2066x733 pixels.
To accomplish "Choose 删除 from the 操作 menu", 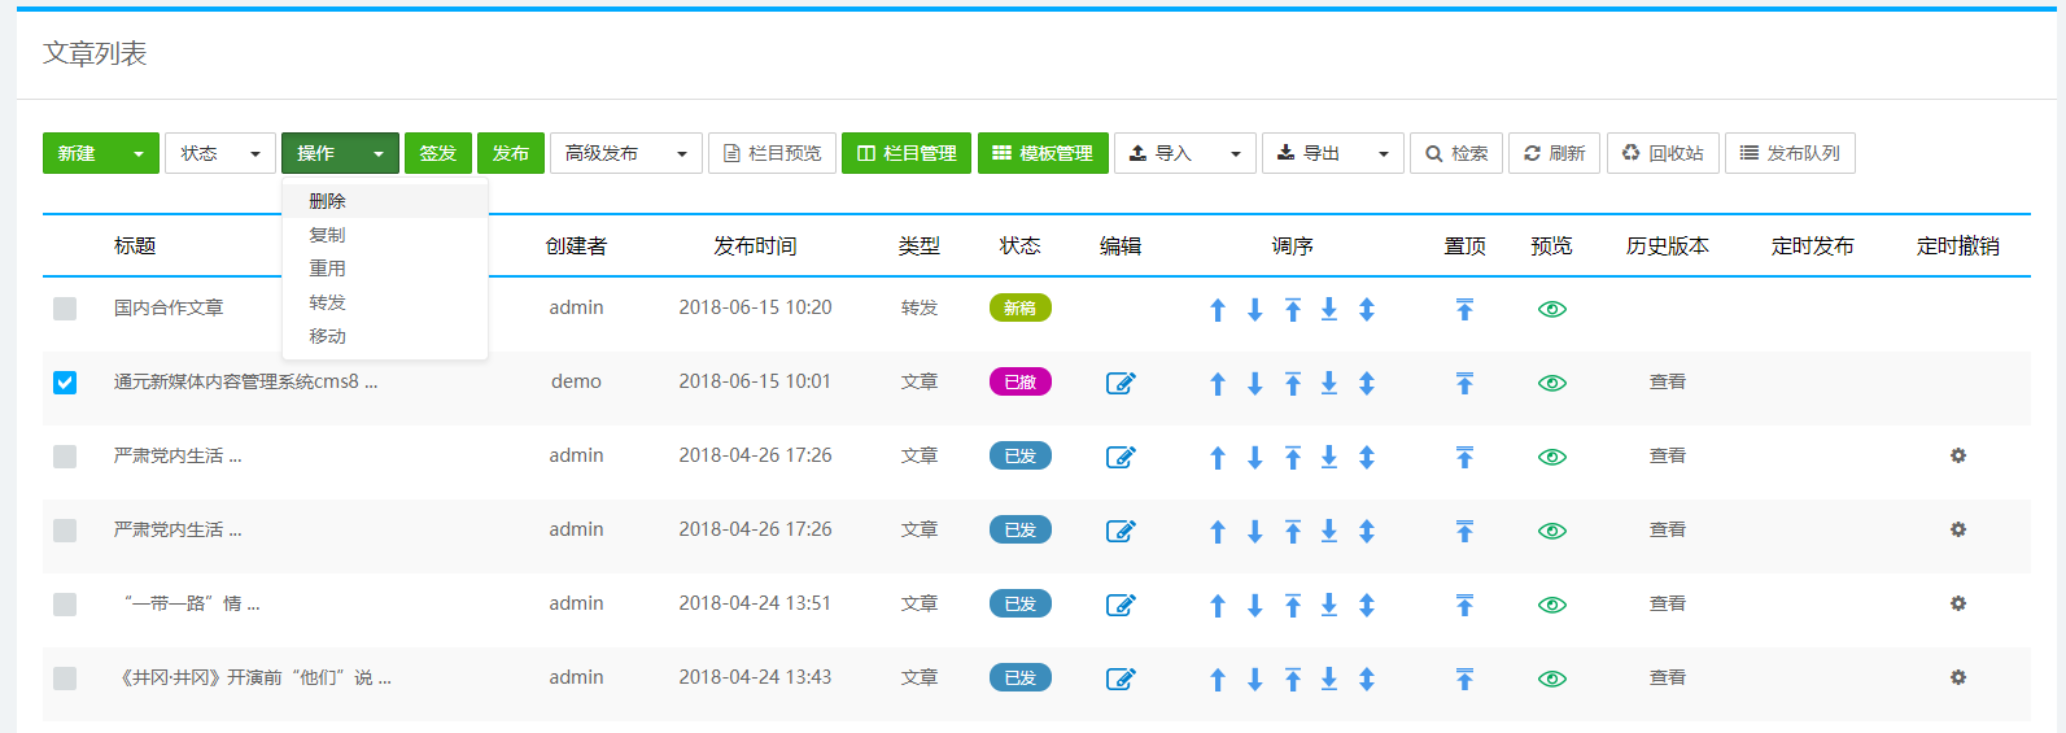I will tap(327, 201).
